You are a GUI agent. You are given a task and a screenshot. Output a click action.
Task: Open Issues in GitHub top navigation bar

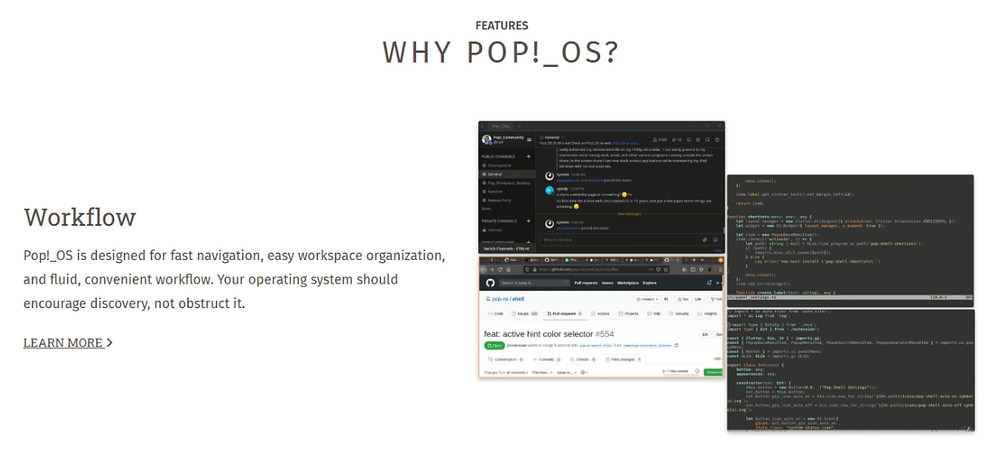[x=608, y=283]
